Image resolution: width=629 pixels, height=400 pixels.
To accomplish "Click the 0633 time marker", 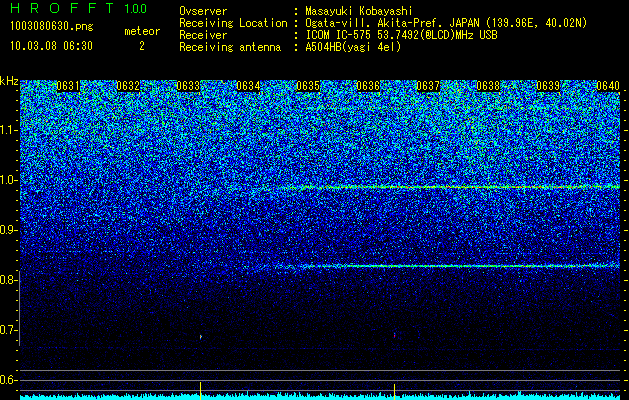I will point(188,86).
